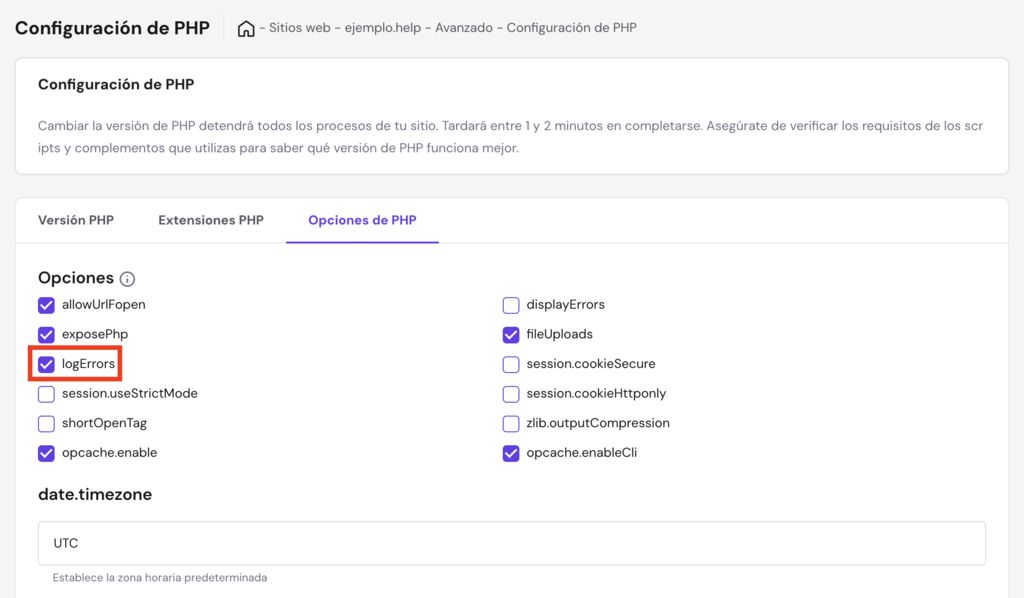Disable logErrors logging
Viewport: 1024px width, 598px height.
[45, 364]
